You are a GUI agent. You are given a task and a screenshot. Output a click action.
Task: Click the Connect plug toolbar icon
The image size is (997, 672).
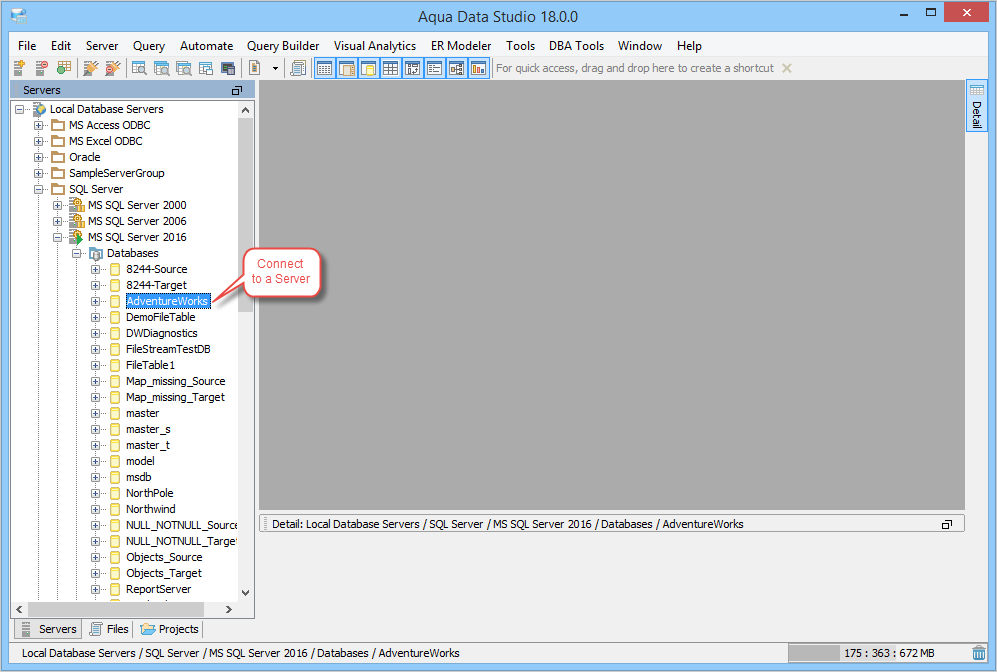coord(91,68)
